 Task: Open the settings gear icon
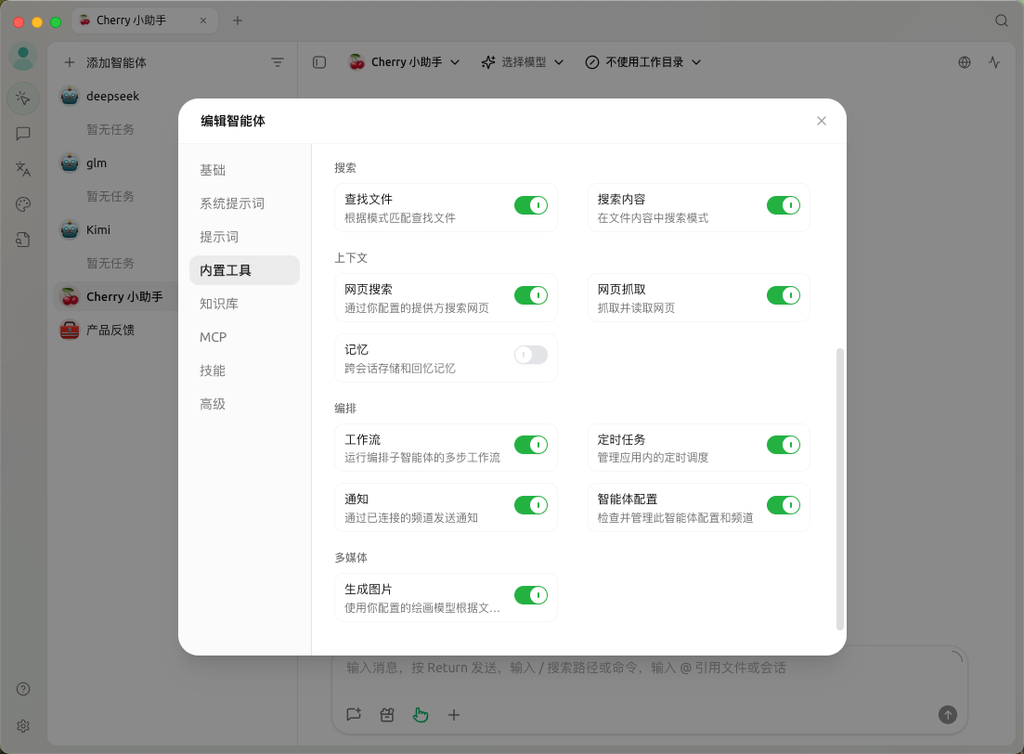tap(24, 727)
